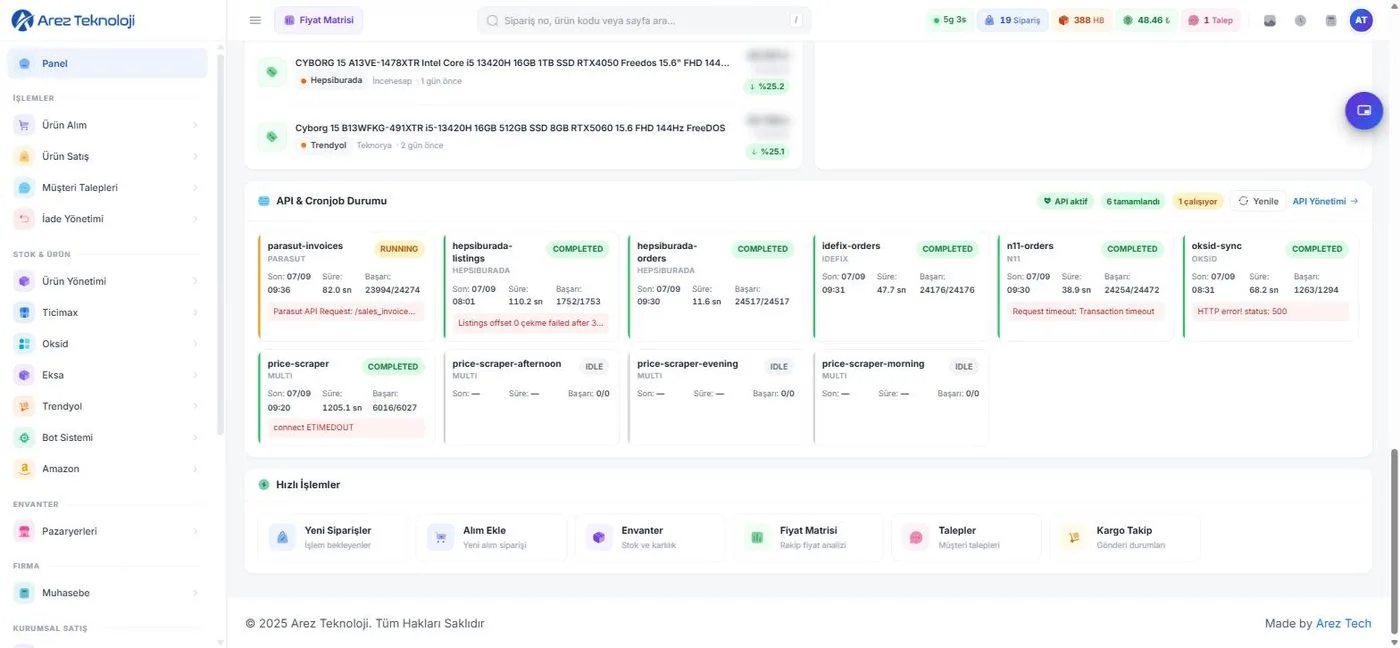
Task: Click the Yenile refresh button
Action: pyautogui.click(x=1258, y=201)
